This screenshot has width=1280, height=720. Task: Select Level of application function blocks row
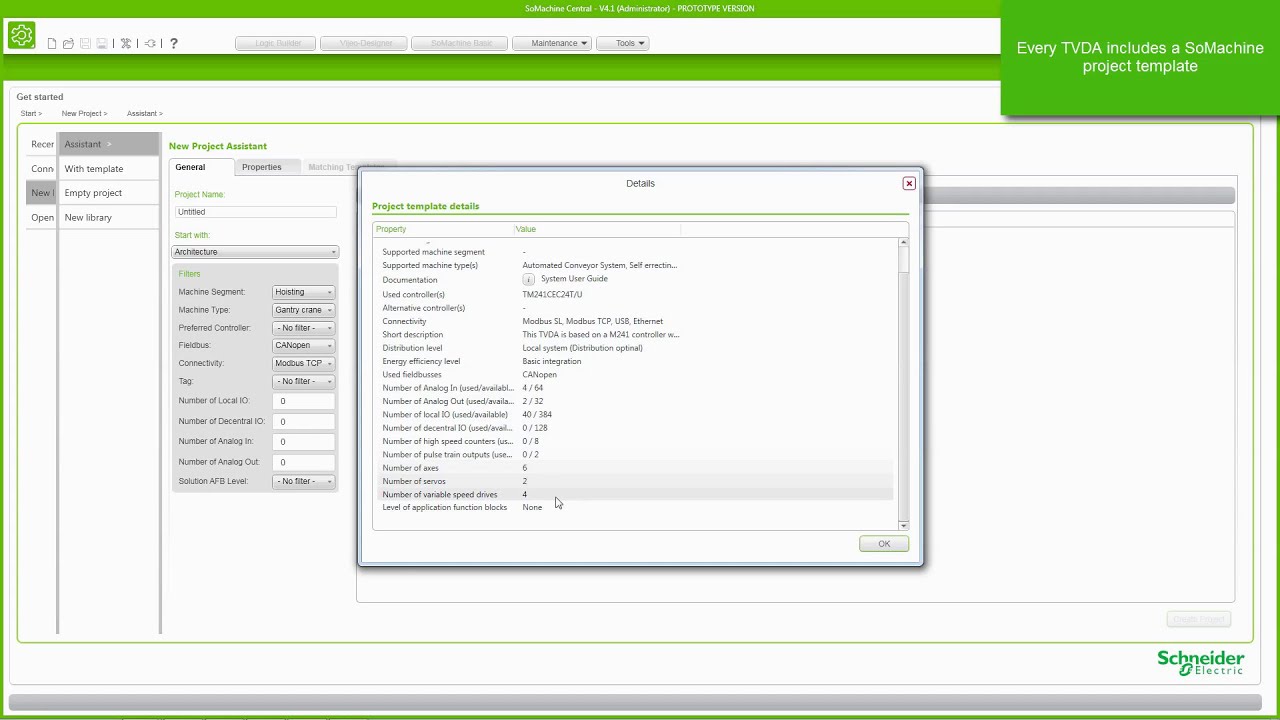[x=636, y=507]
